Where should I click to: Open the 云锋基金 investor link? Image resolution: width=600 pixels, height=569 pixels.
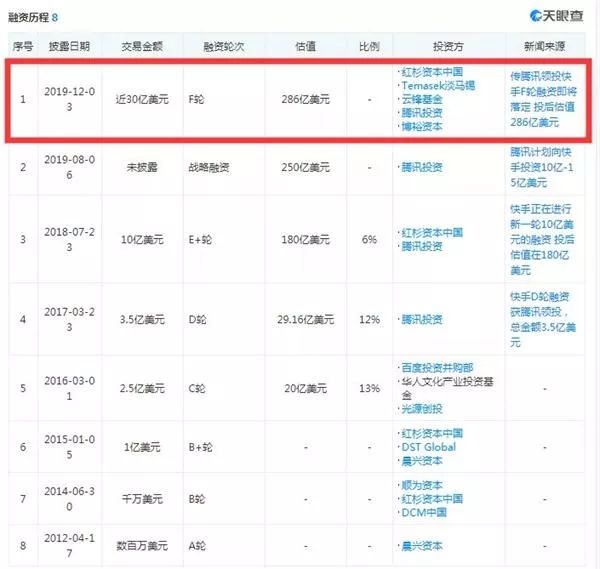tap(422, 99)
